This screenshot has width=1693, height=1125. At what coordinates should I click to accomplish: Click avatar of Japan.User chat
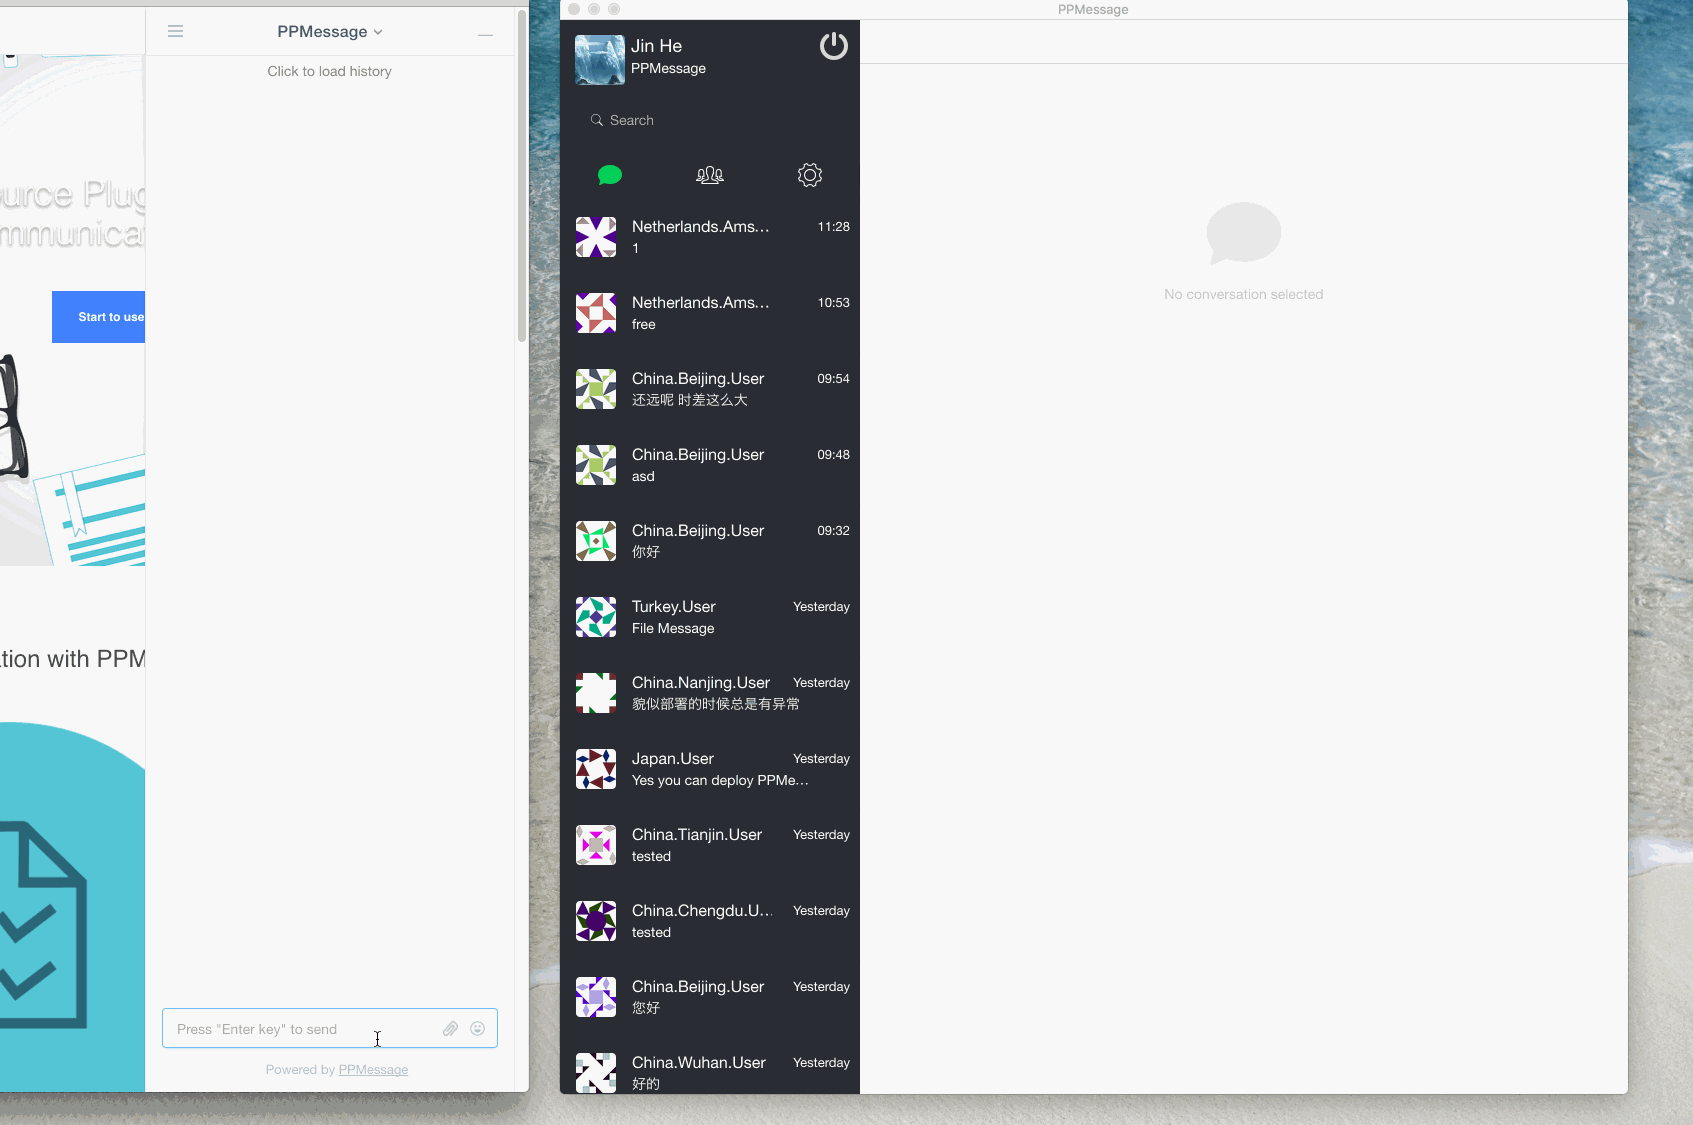point(596,769)
